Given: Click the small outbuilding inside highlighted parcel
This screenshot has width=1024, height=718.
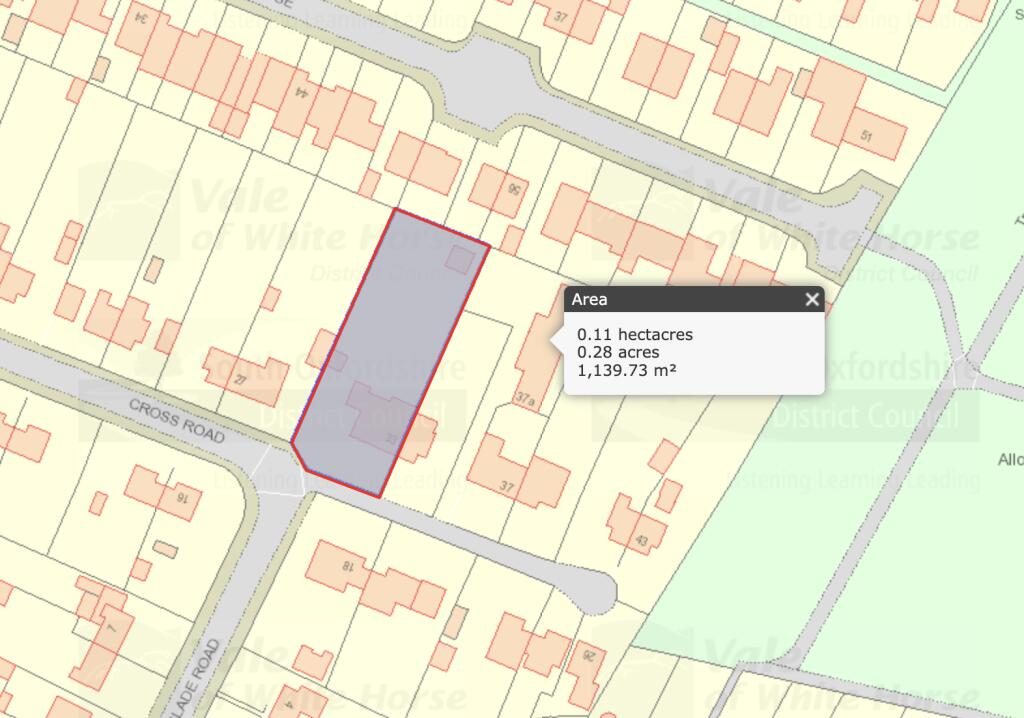Looking at the screenshot, I should point(460,259).
